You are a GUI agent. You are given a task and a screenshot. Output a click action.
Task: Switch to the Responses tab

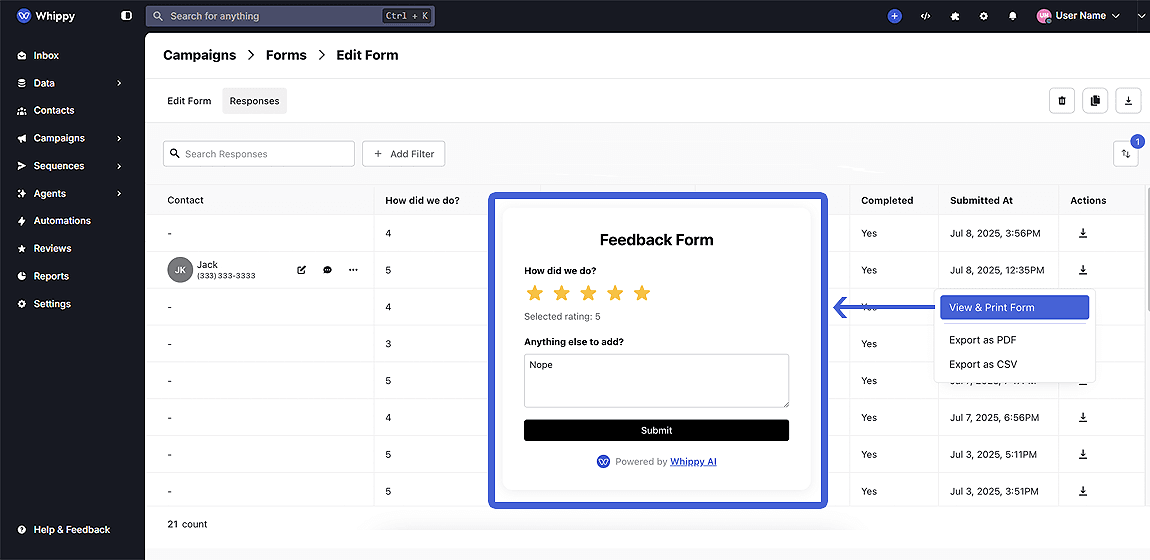pyautogui.click(x=254, y=101)
